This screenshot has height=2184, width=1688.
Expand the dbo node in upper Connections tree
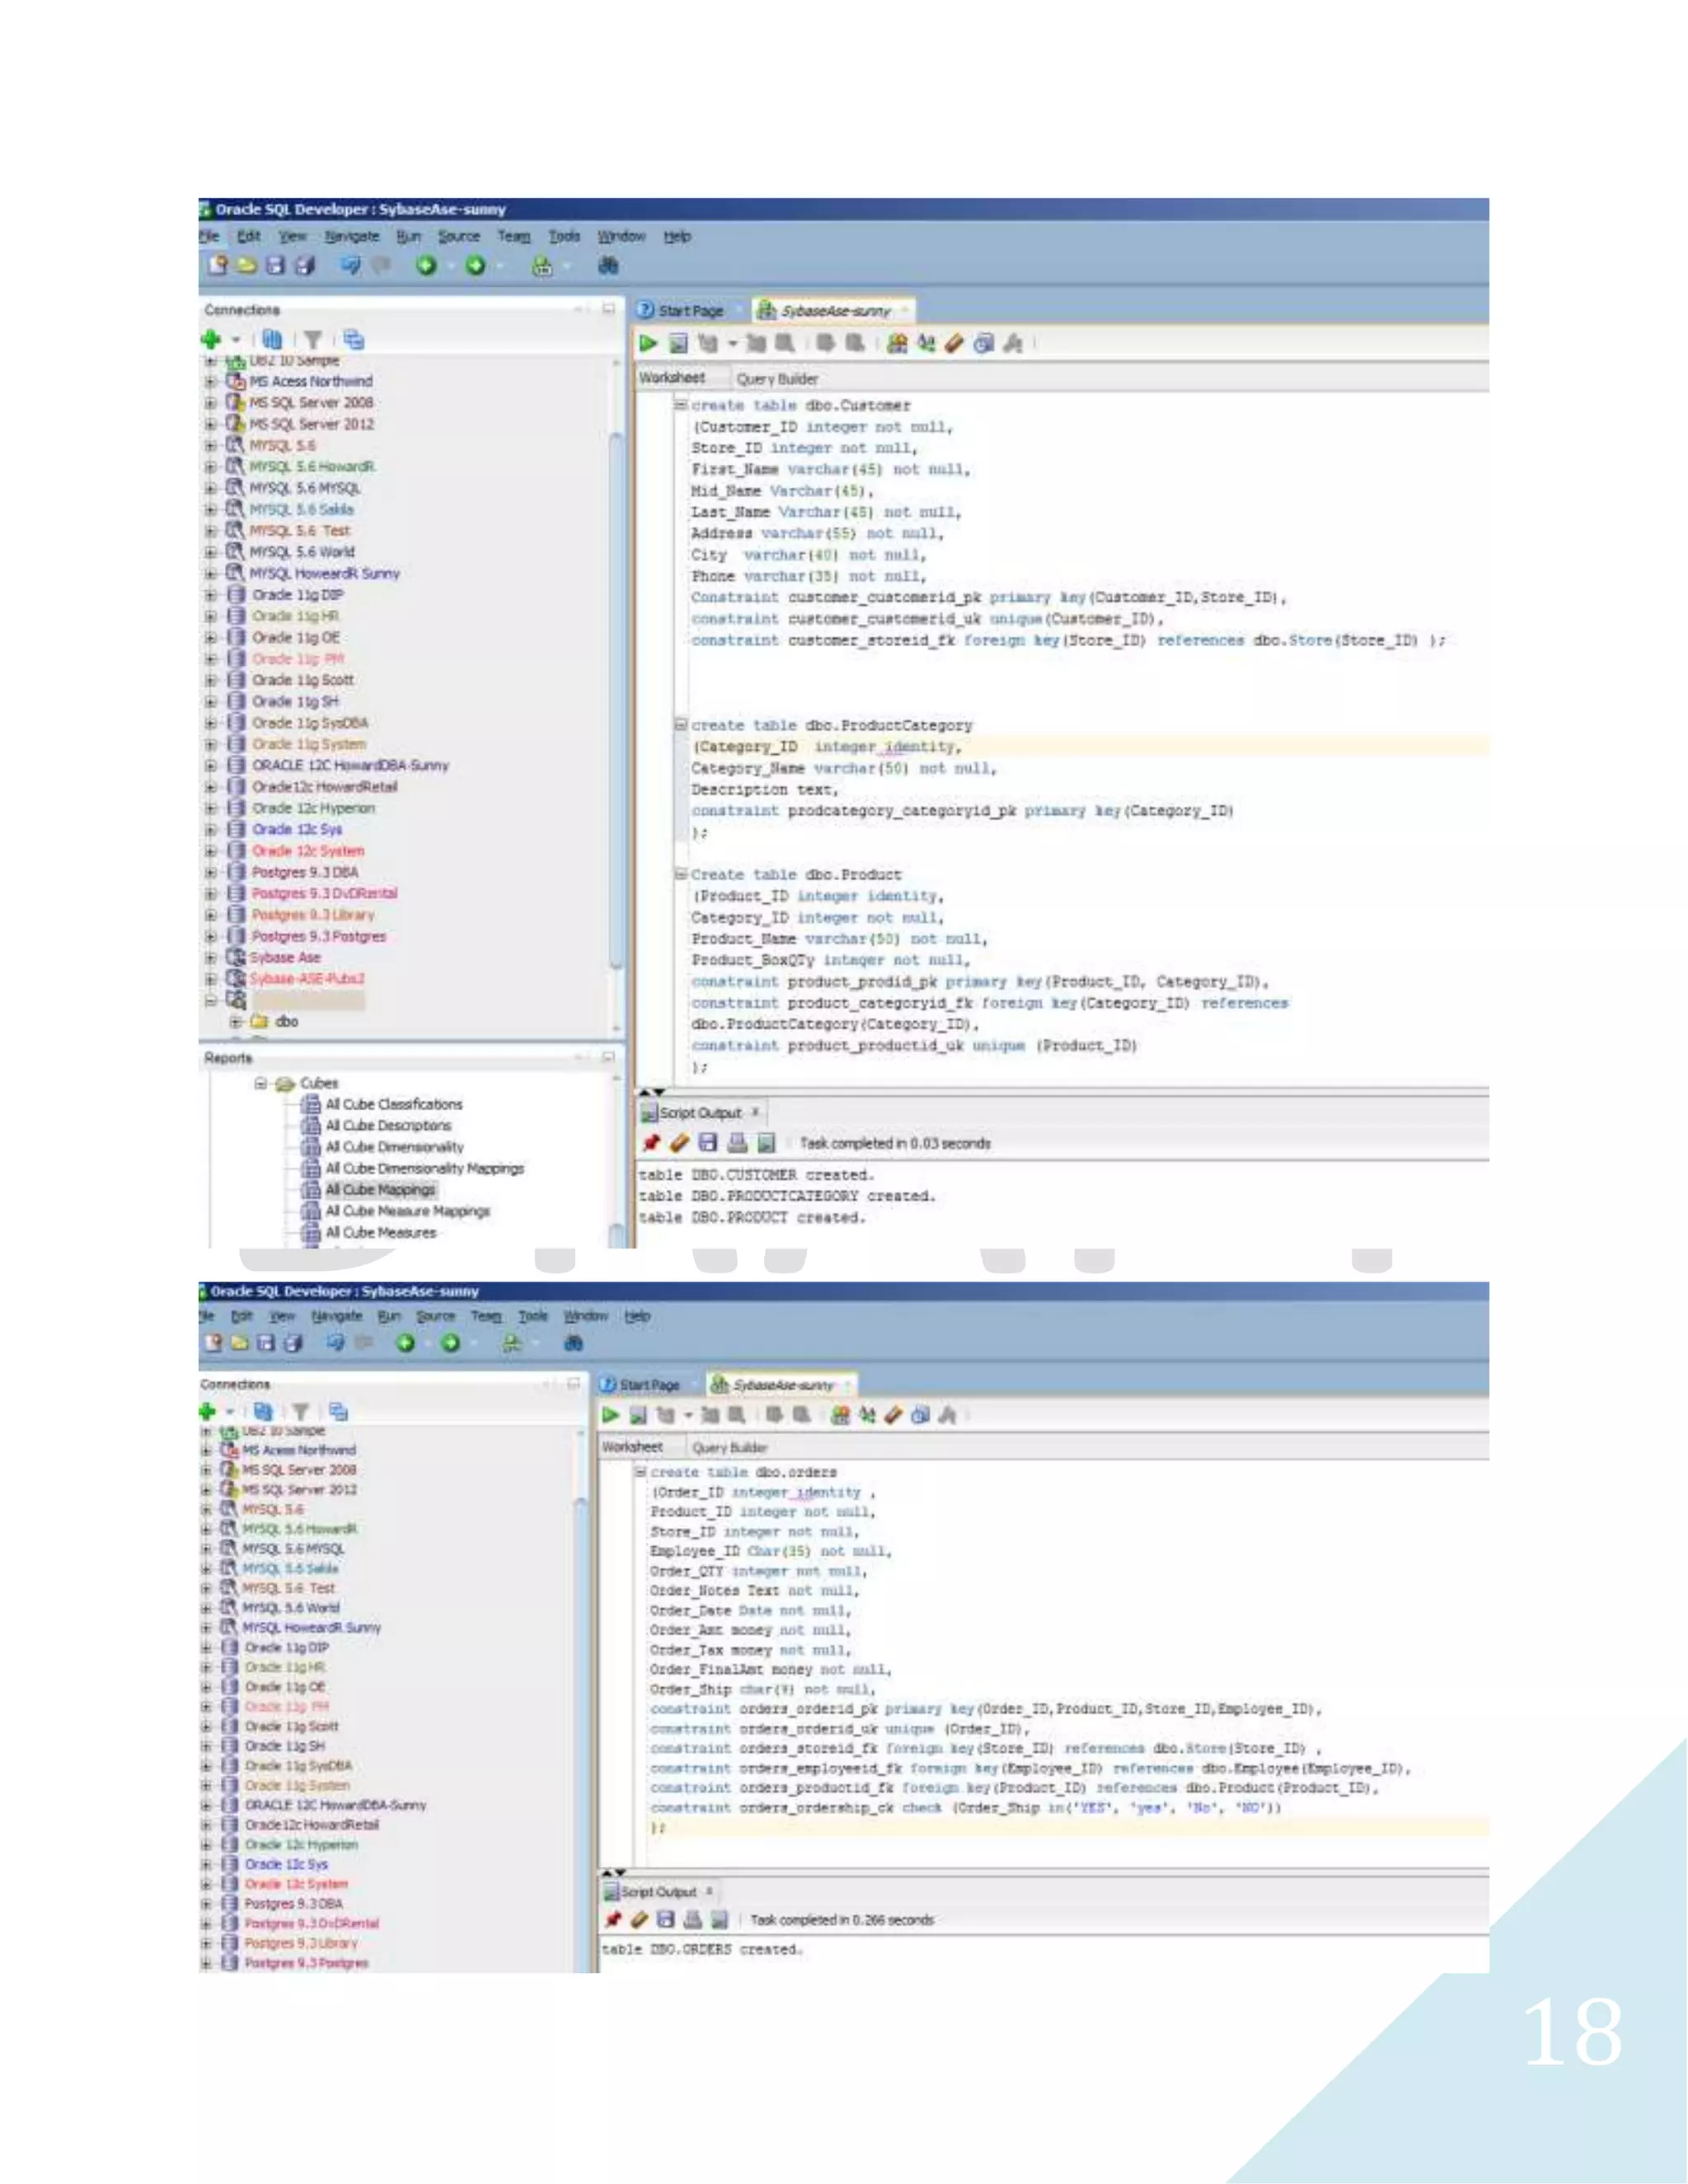coord(236,1021)
